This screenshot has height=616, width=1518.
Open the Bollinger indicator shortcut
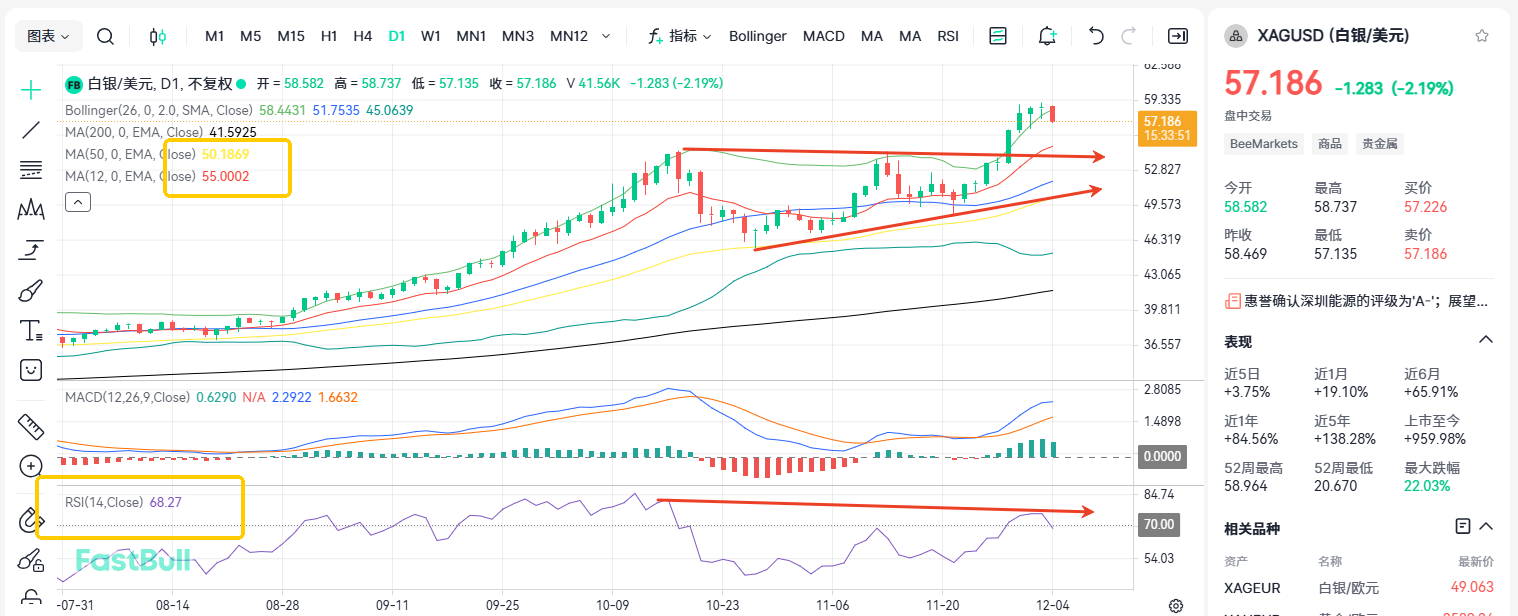(x=757, y=35)
